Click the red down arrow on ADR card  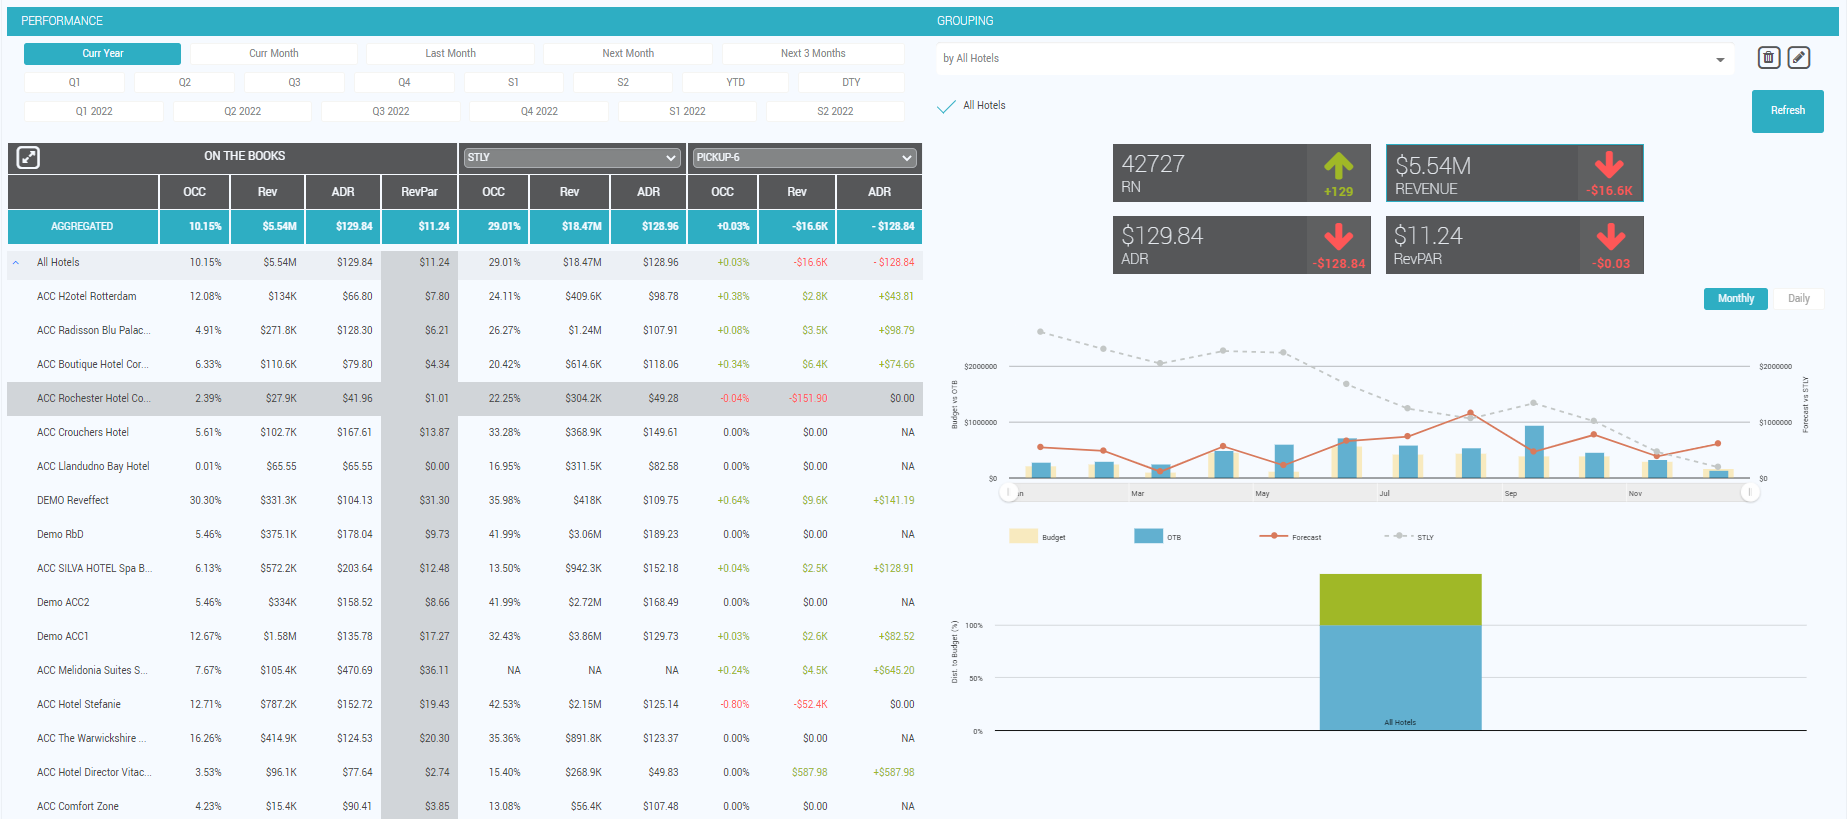click(x=1338, y=238)
